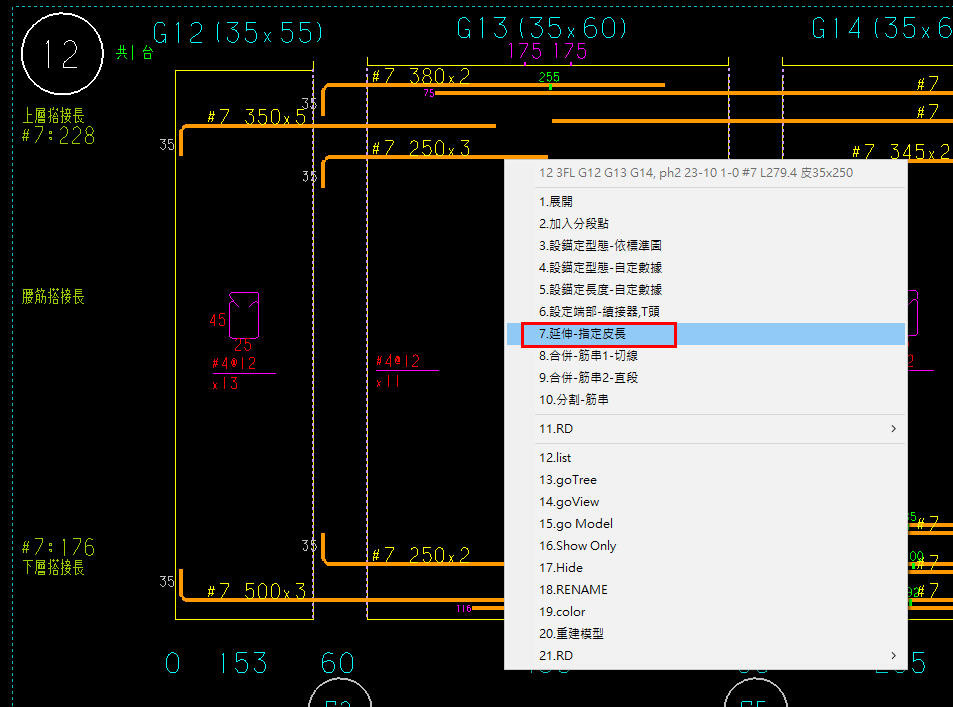Select 9.合併-筋串2-直段

coord(706,378)
